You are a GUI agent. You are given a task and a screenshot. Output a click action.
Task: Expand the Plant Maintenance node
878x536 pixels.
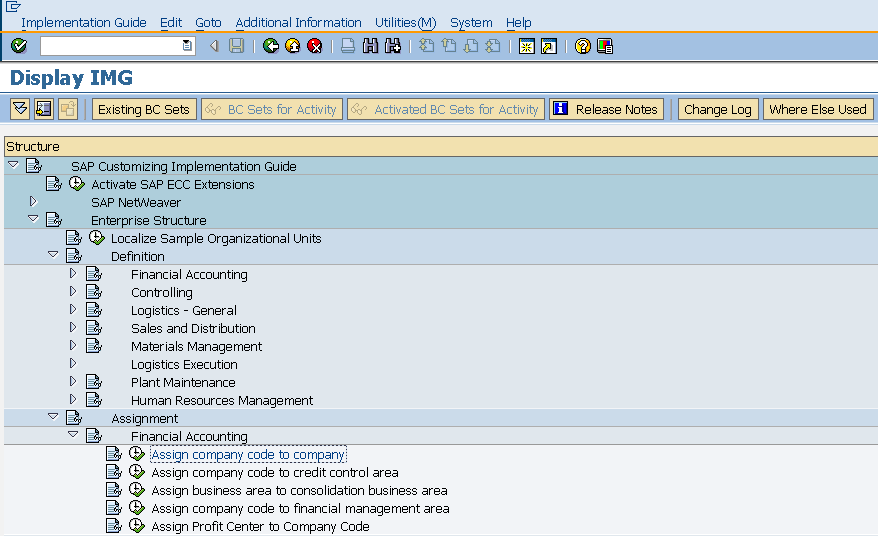73,381
